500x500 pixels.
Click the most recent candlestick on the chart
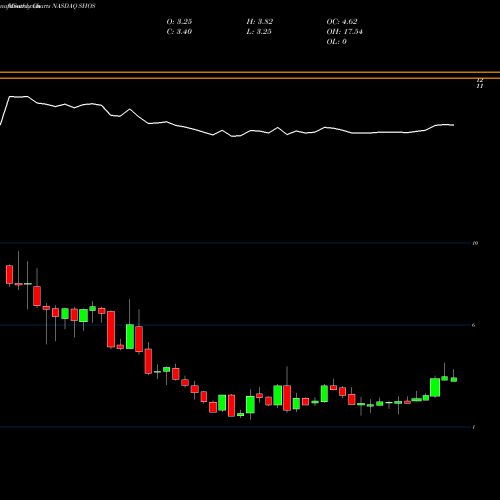tap(454, 379)
